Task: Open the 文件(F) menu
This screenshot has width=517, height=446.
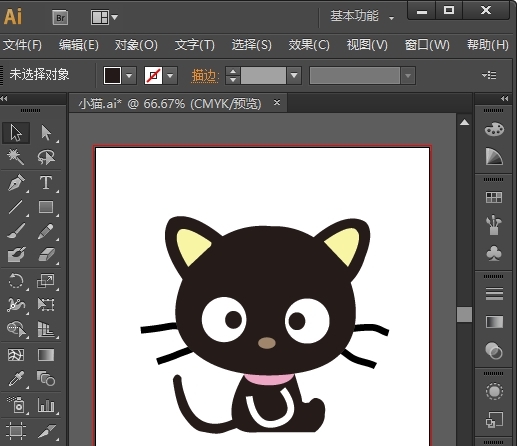Action: tap(22, 45)
